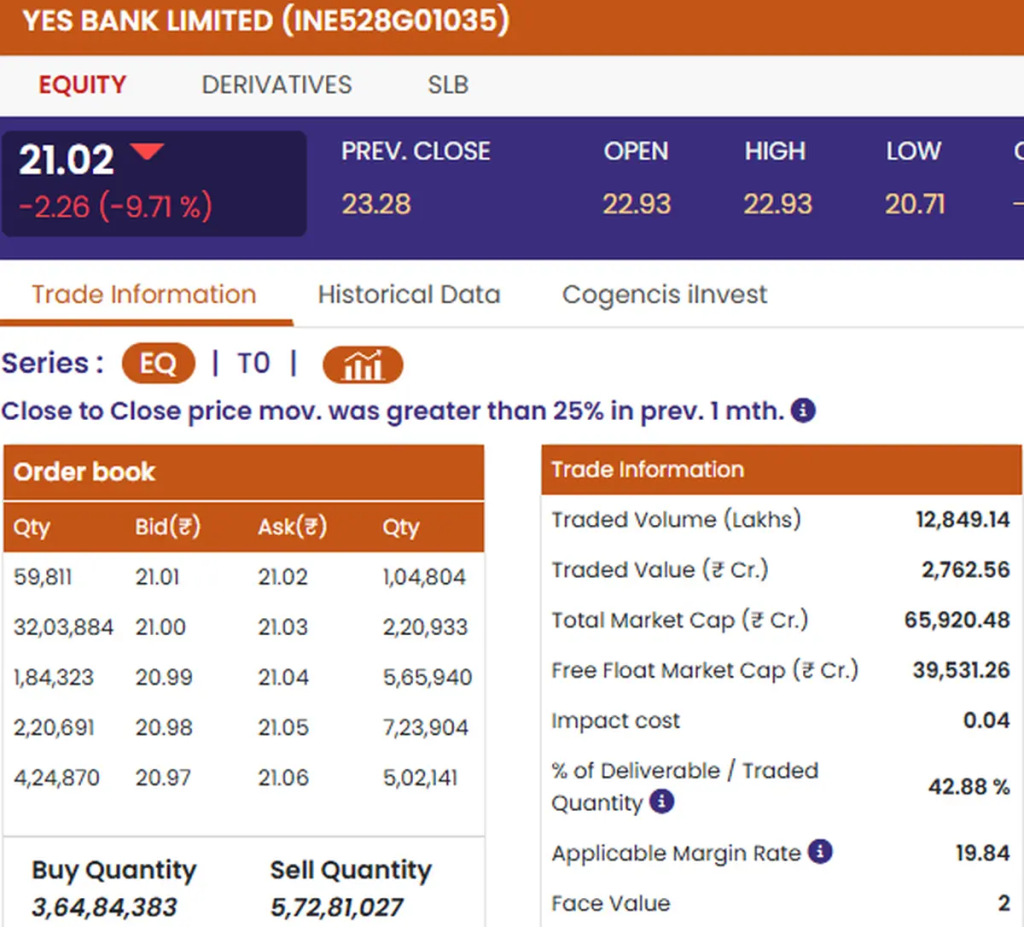Image resolution: width=1024 pixels, height=927 pixels.
Task: Click ask price 21.04
Action: tap(283, 677)
